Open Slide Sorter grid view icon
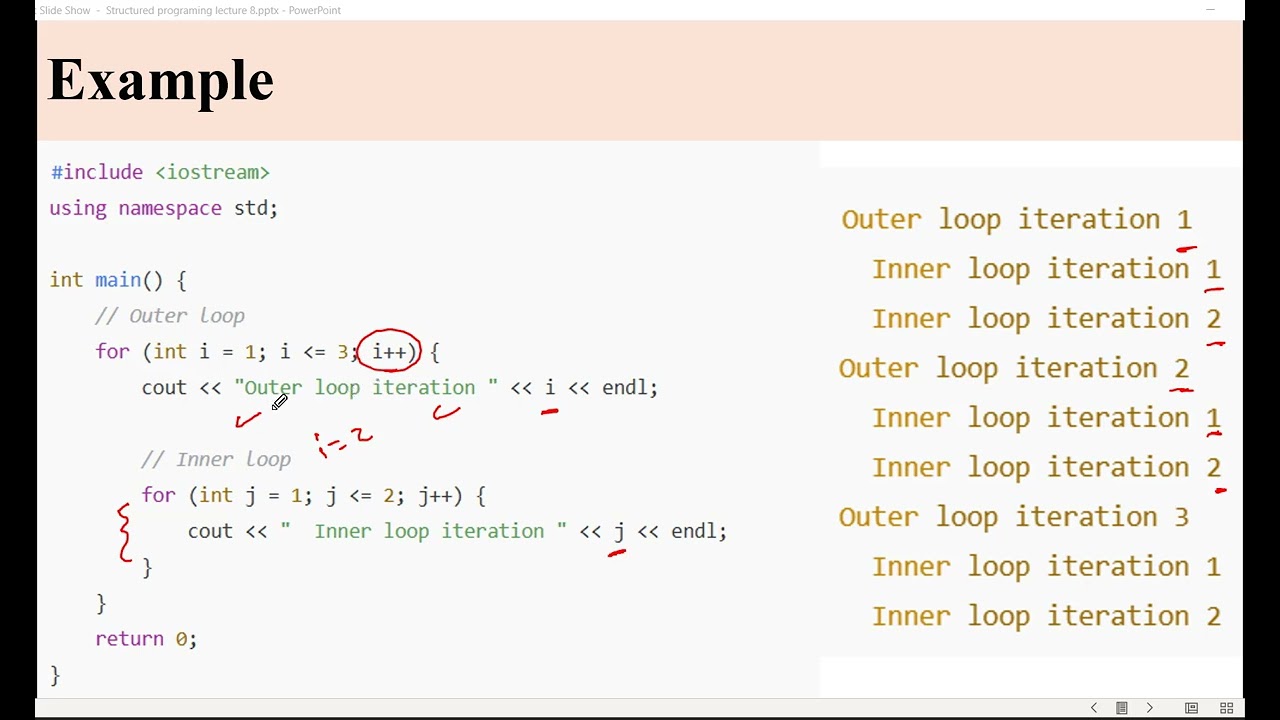Viewport: 1280px width, 720px height. (1226, 708)
